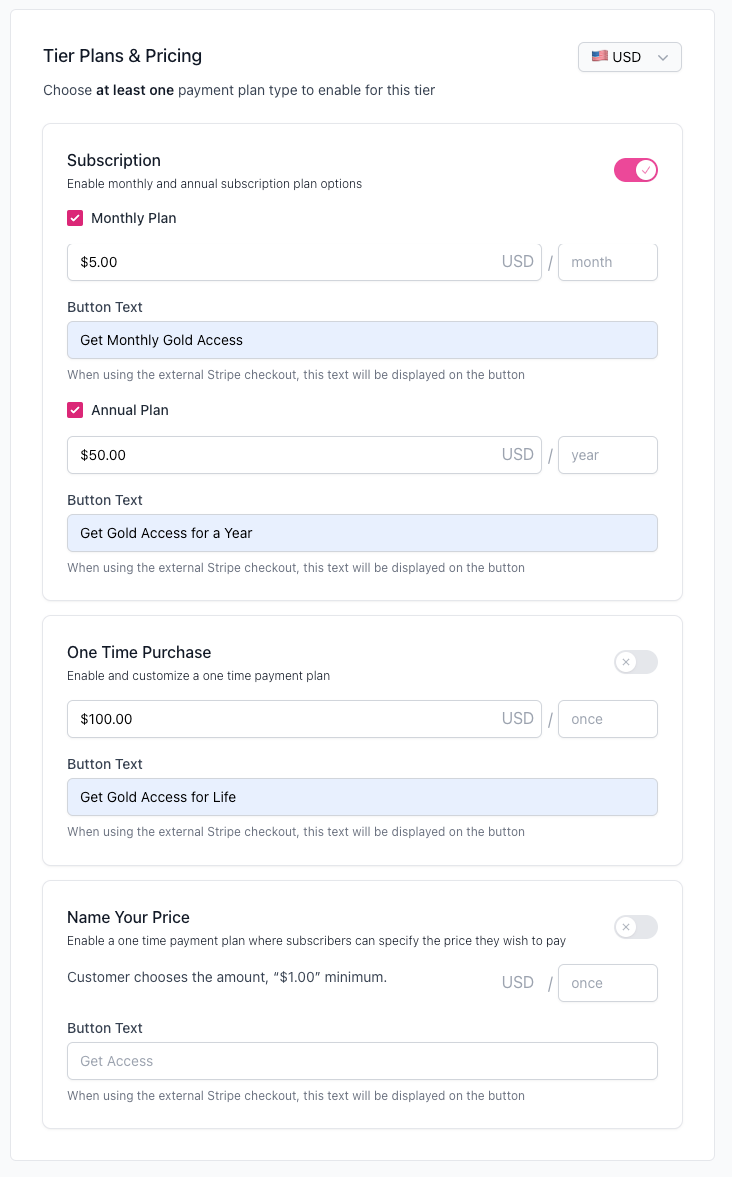
Task: Open the USD currency dropdown
Action: click(x=629, y=57)
